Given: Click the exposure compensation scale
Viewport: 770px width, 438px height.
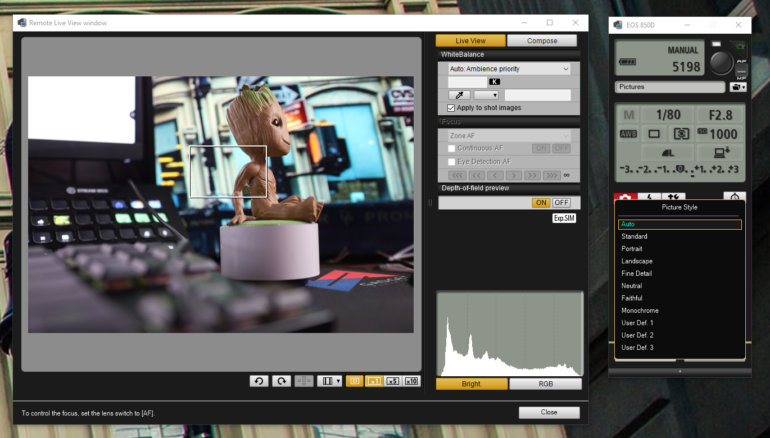Looking at the screenshot, I should (x=680, y=170).
